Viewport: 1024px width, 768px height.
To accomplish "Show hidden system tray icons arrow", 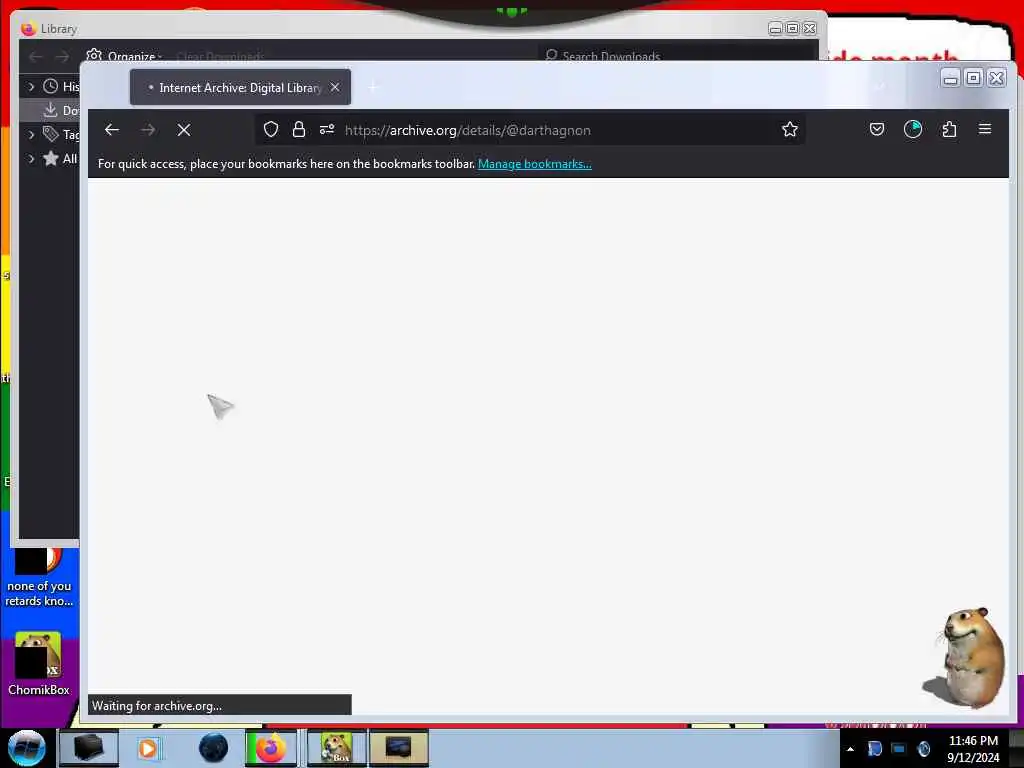I will pyautogui.click(x=850, y=749).
